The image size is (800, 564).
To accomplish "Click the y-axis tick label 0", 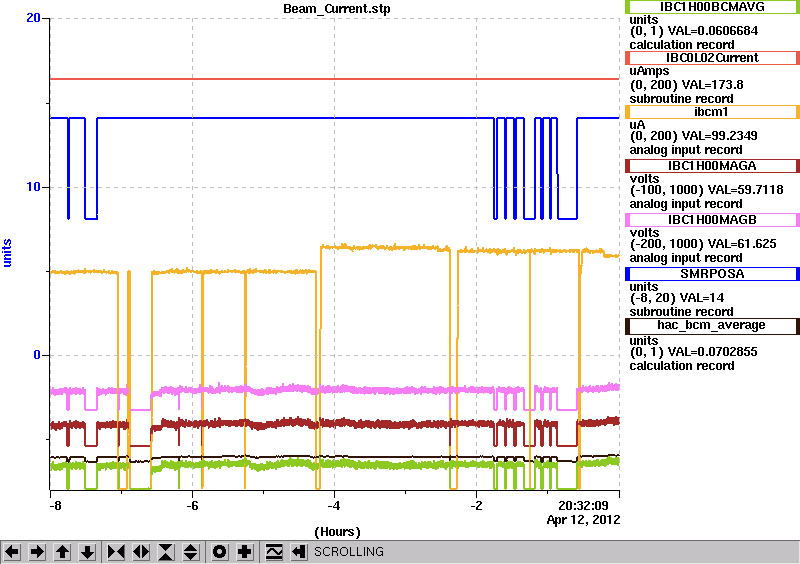I will [x=37, y=355].
